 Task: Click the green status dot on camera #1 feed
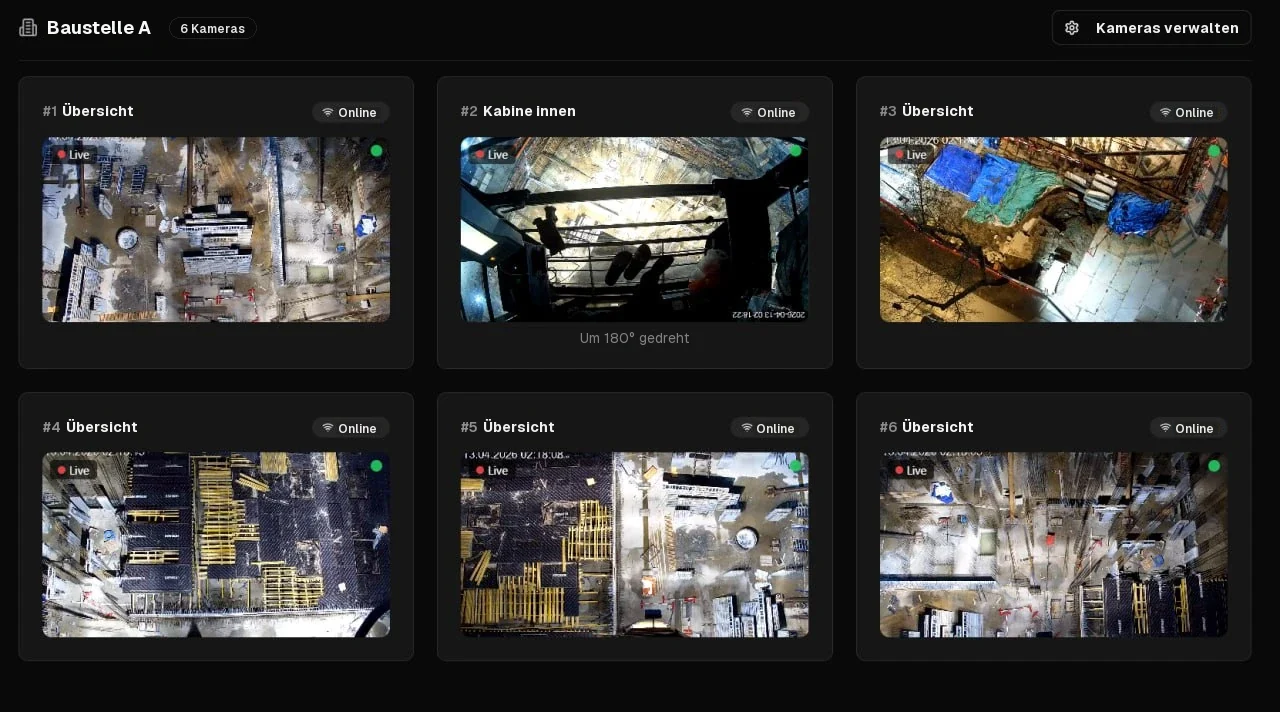376,151
